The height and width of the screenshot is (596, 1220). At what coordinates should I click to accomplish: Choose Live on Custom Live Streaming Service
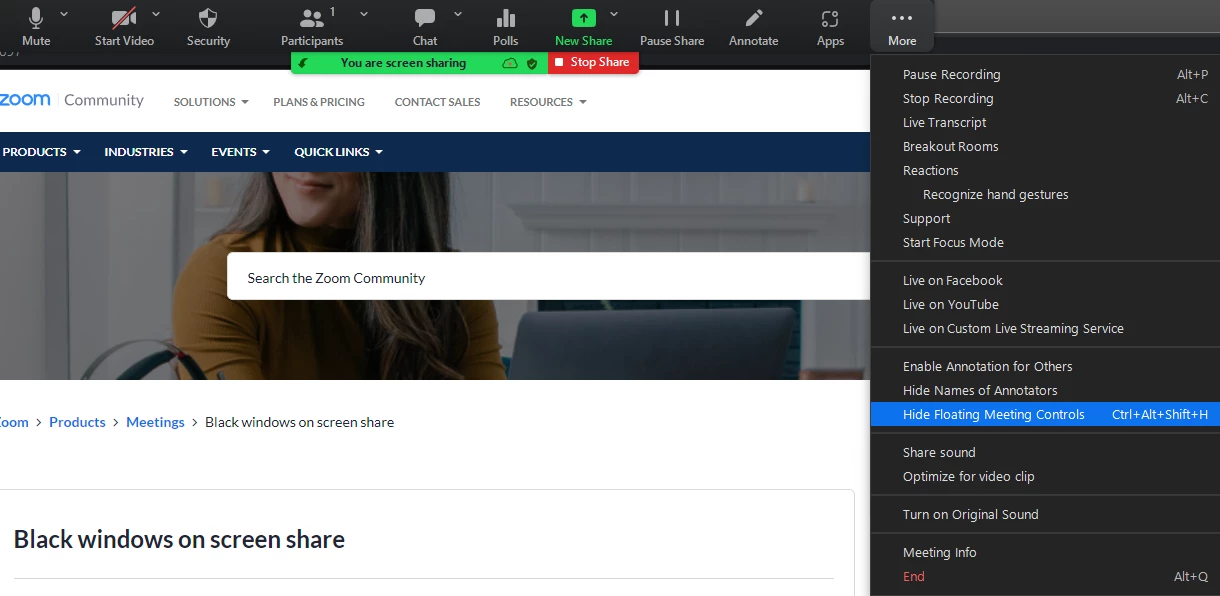[x=1045, y=329]
